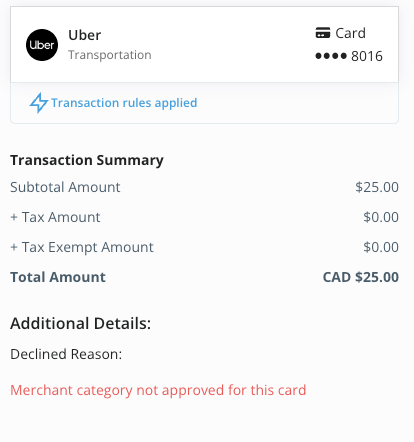Select the Declined Reason label
The image size is (414, 442).
(x=66, y=354)
